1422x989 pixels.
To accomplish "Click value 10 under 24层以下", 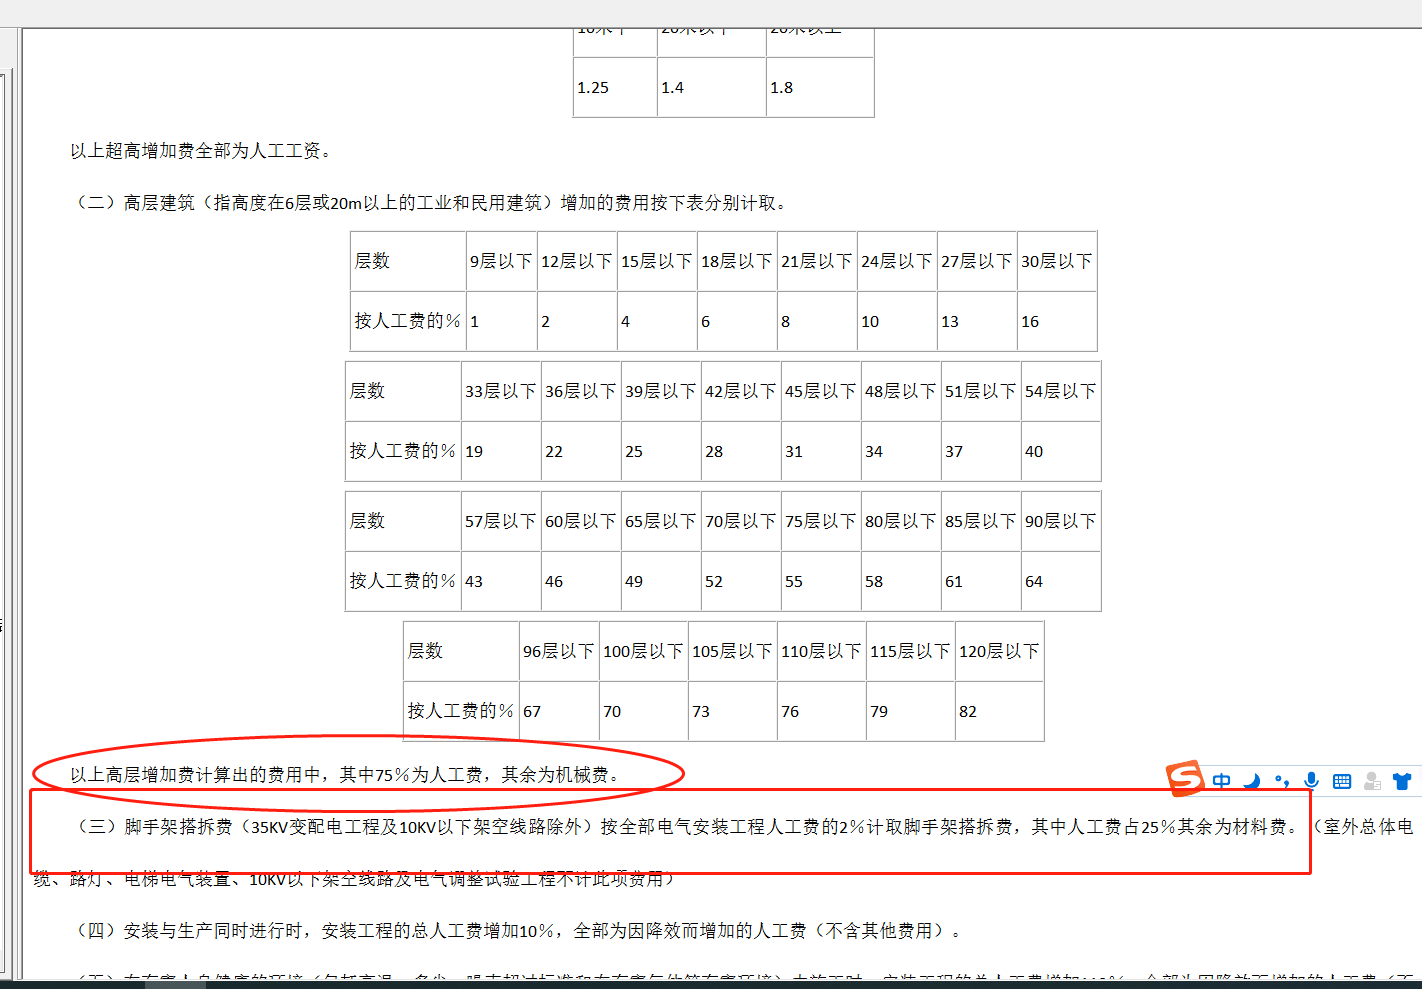I will 897,321.
